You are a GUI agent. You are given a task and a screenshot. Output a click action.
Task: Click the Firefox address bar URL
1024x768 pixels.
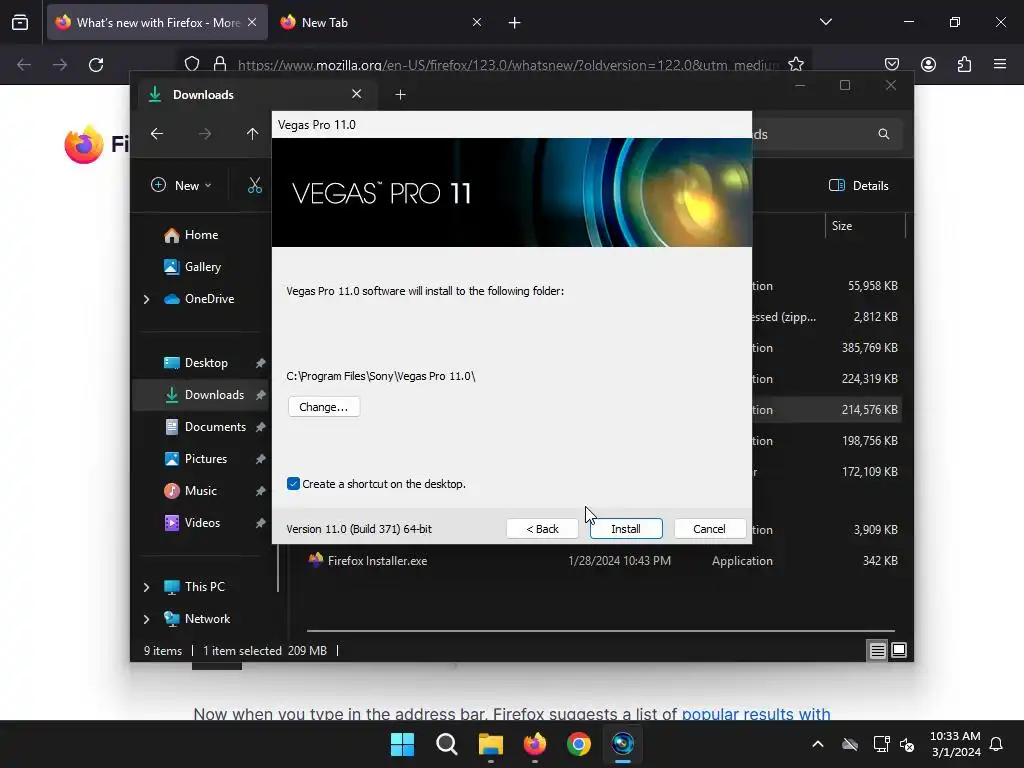(508, 65)
